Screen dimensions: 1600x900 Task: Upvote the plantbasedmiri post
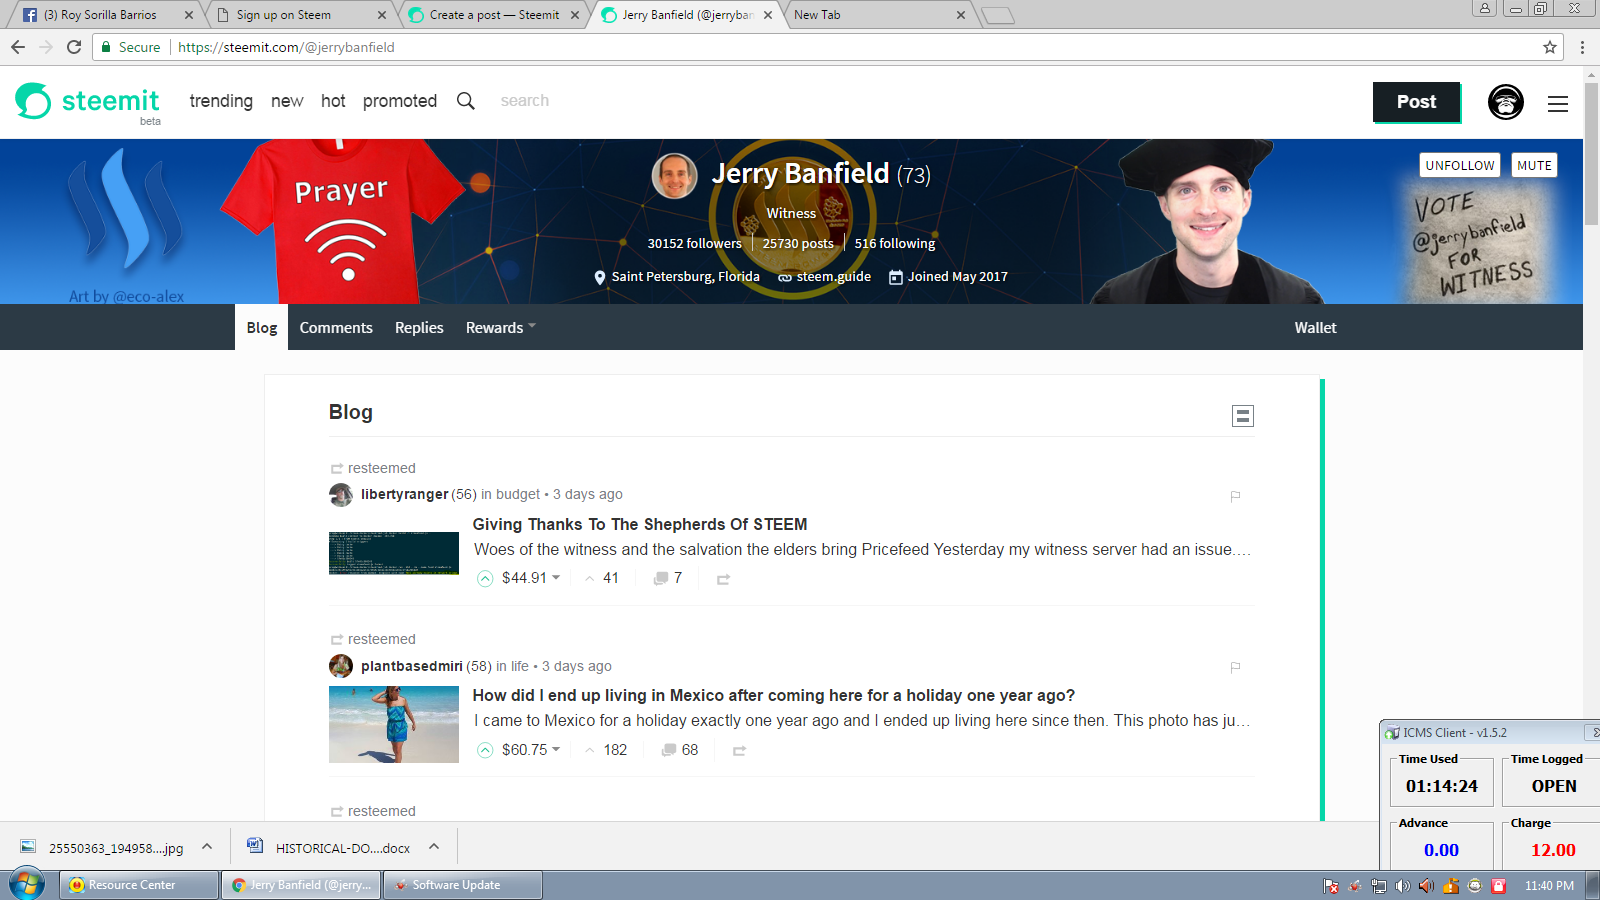[x=485, y=750]
